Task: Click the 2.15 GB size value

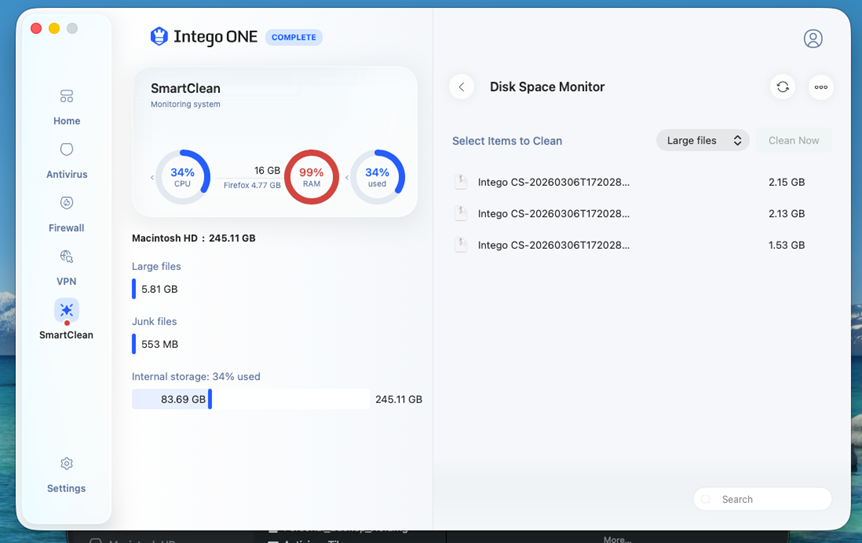Action: click(787, 182)
